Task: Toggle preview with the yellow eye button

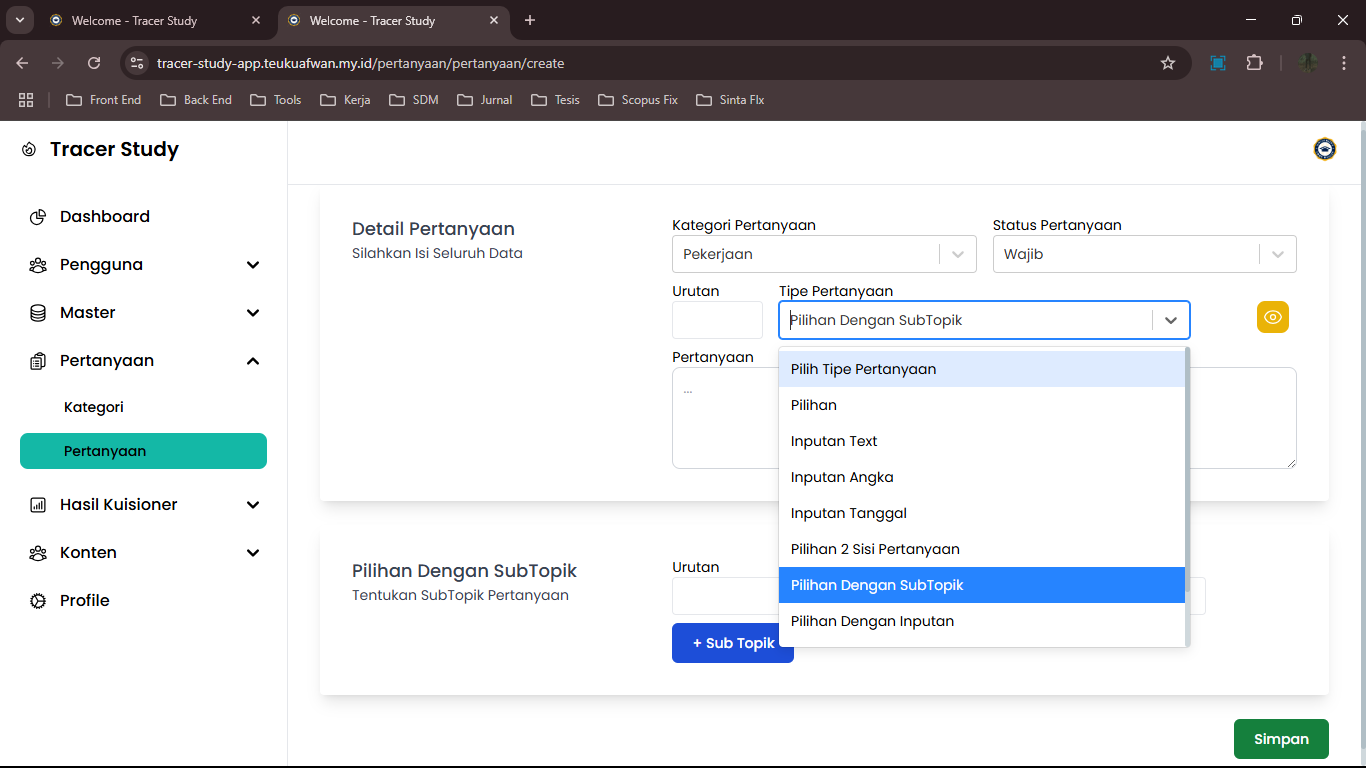Action: point(1272,317)
